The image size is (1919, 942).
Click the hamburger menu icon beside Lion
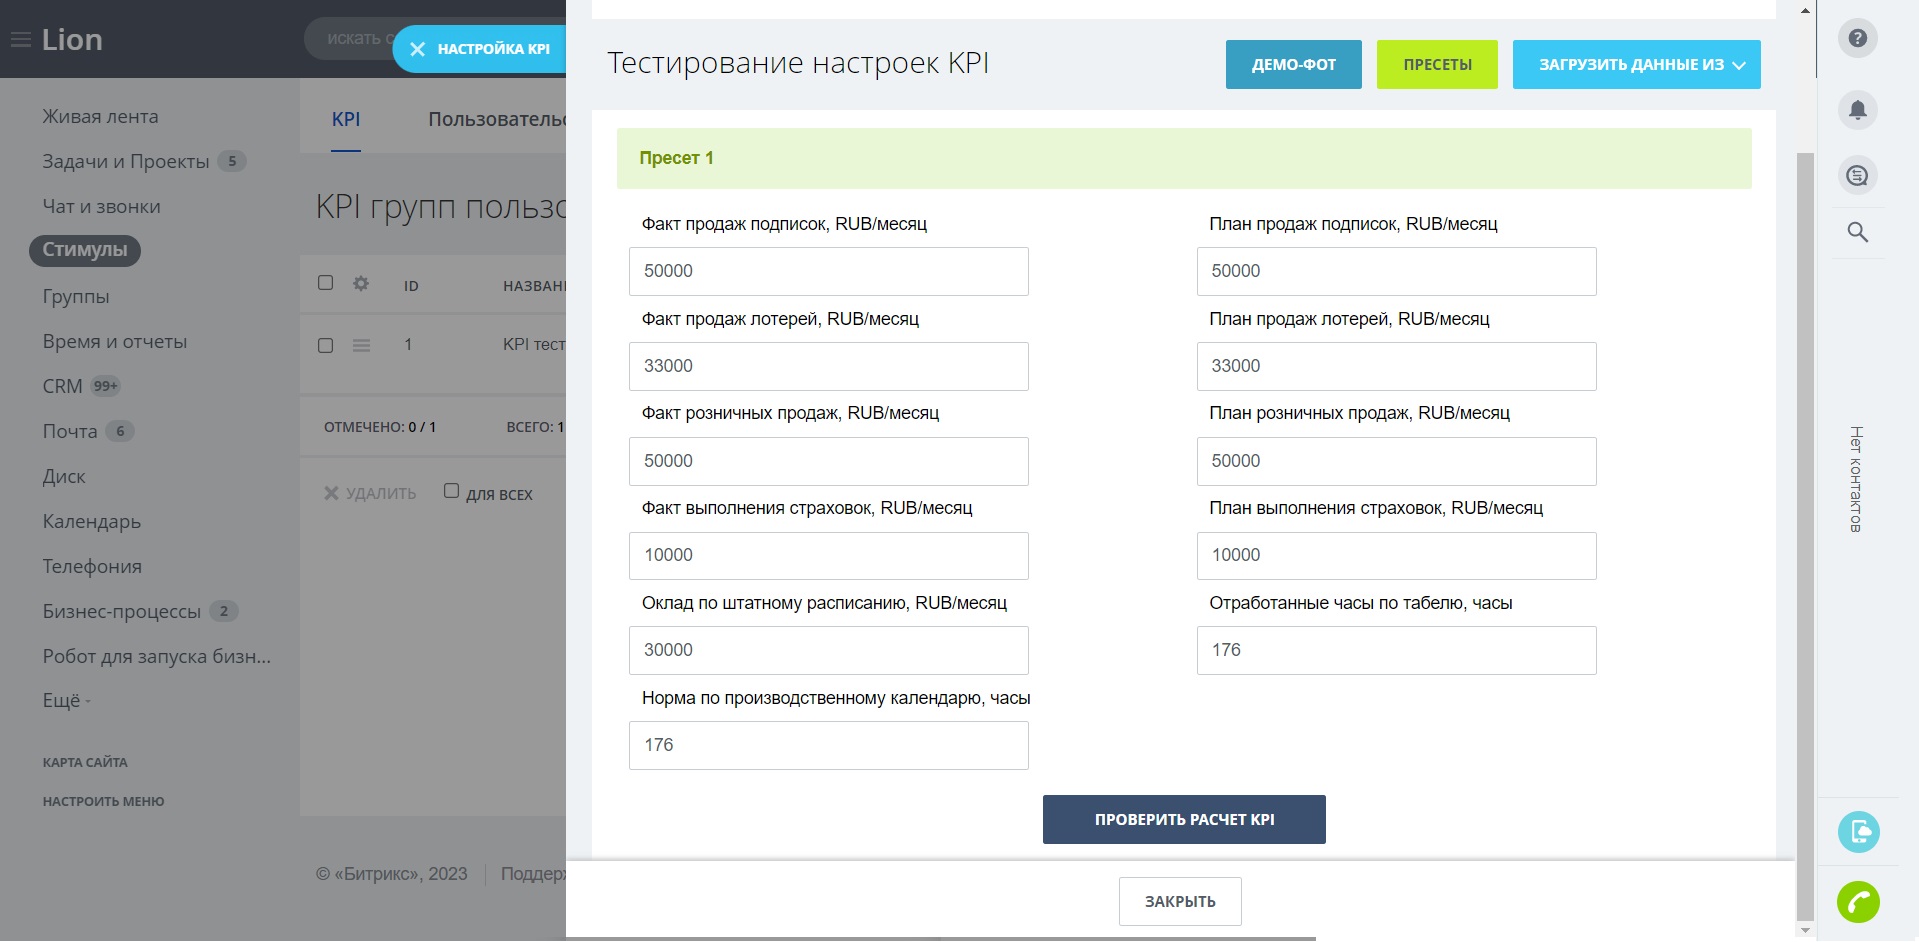(20, 40)
